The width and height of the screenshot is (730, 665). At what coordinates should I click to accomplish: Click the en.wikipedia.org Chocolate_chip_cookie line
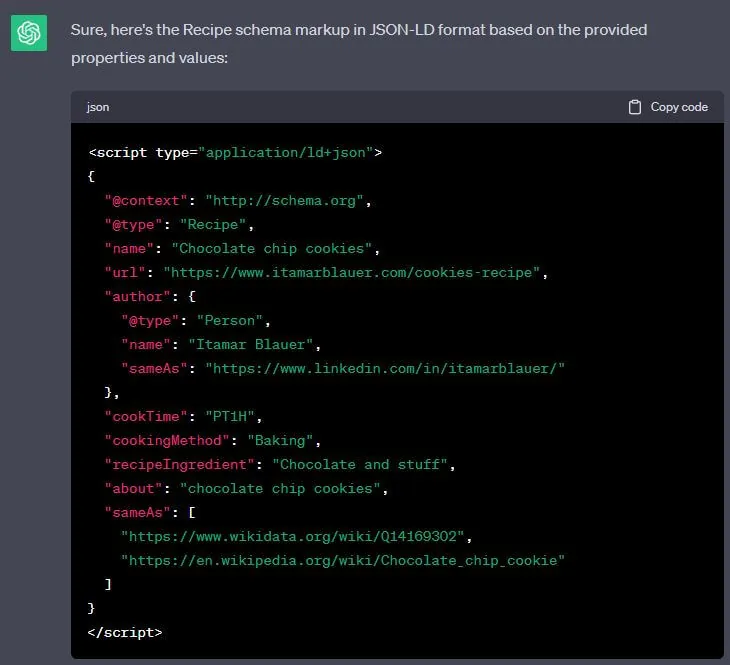(343, 561)
